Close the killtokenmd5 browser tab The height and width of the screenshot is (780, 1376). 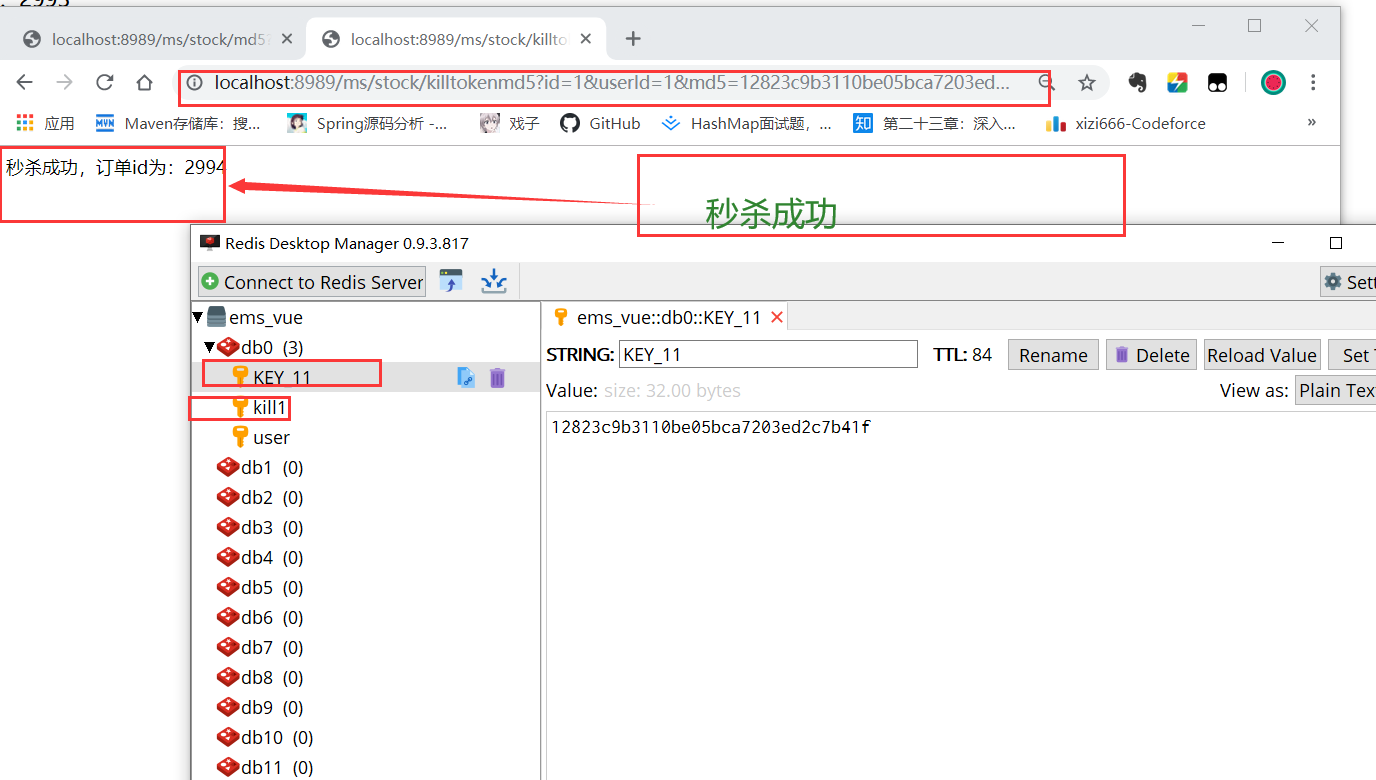click(586, 39)
